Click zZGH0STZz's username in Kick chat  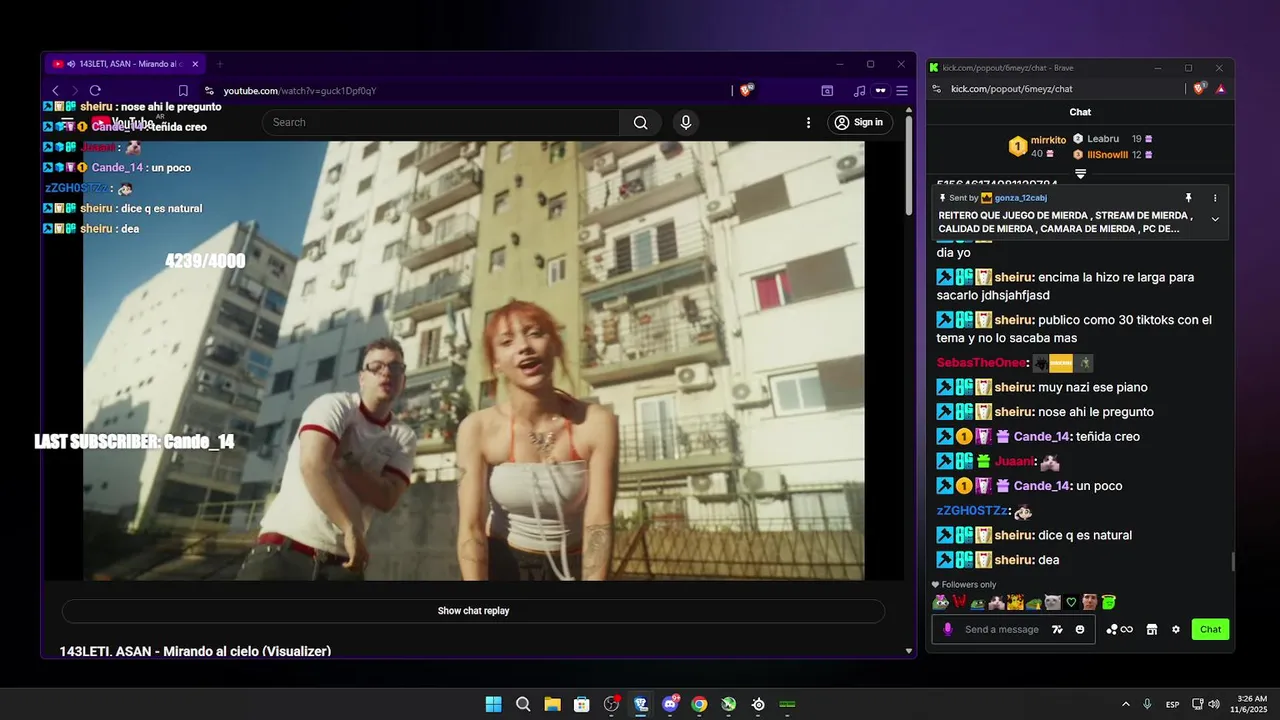click(973, 511)
